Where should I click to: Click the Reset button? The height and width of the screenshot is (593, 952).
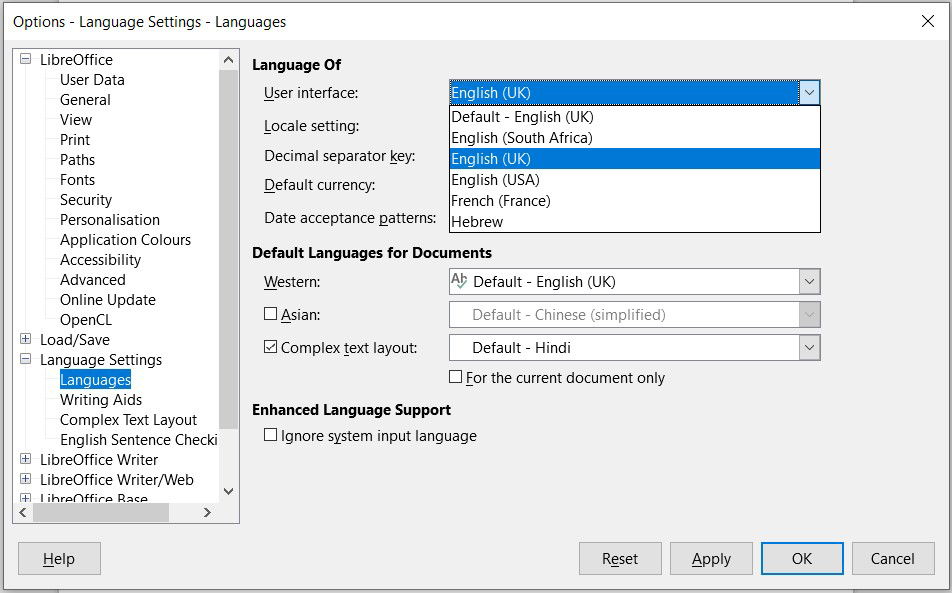click(x=620, y=558)
